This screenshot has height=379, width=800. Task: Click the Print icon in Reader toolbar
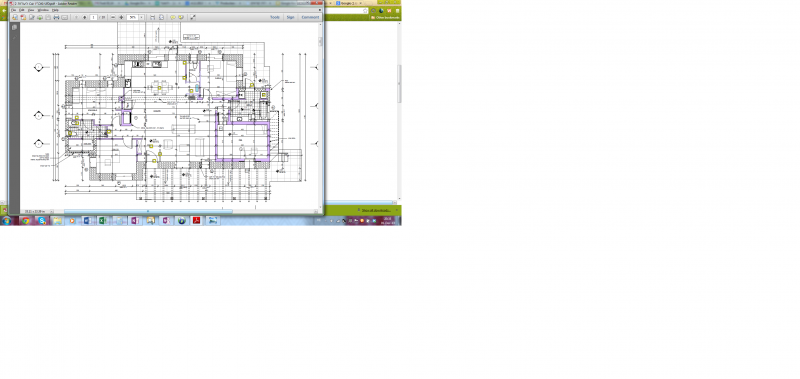[56, 17]
